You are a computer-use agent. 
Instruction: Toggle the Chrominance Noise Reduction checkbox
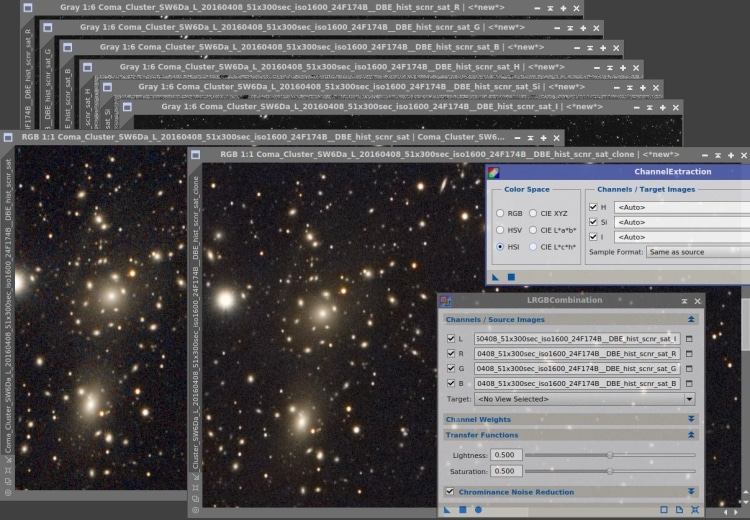click(450, 491)
